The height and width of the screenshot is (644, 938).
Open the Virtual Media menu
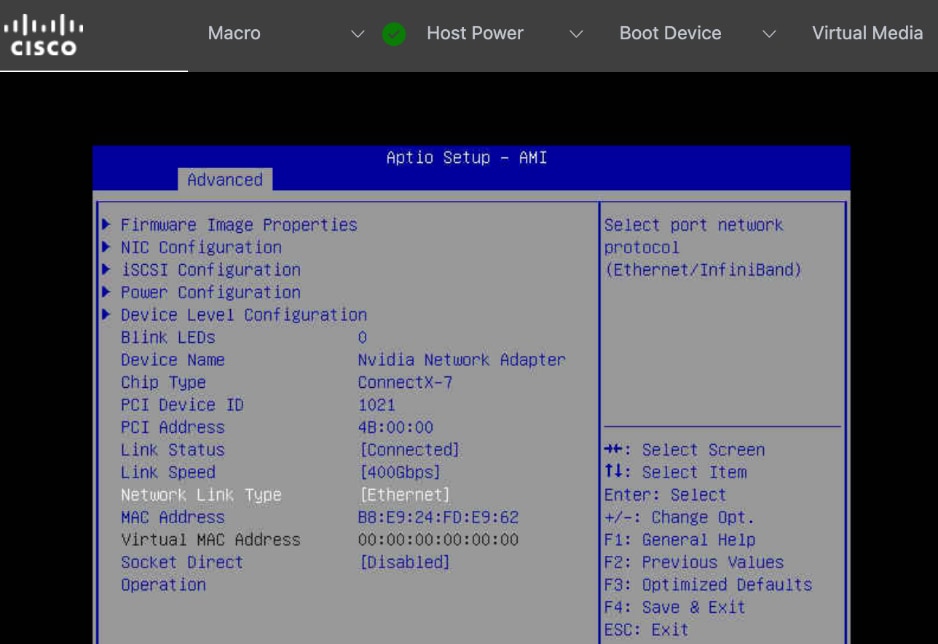point(867,33)
